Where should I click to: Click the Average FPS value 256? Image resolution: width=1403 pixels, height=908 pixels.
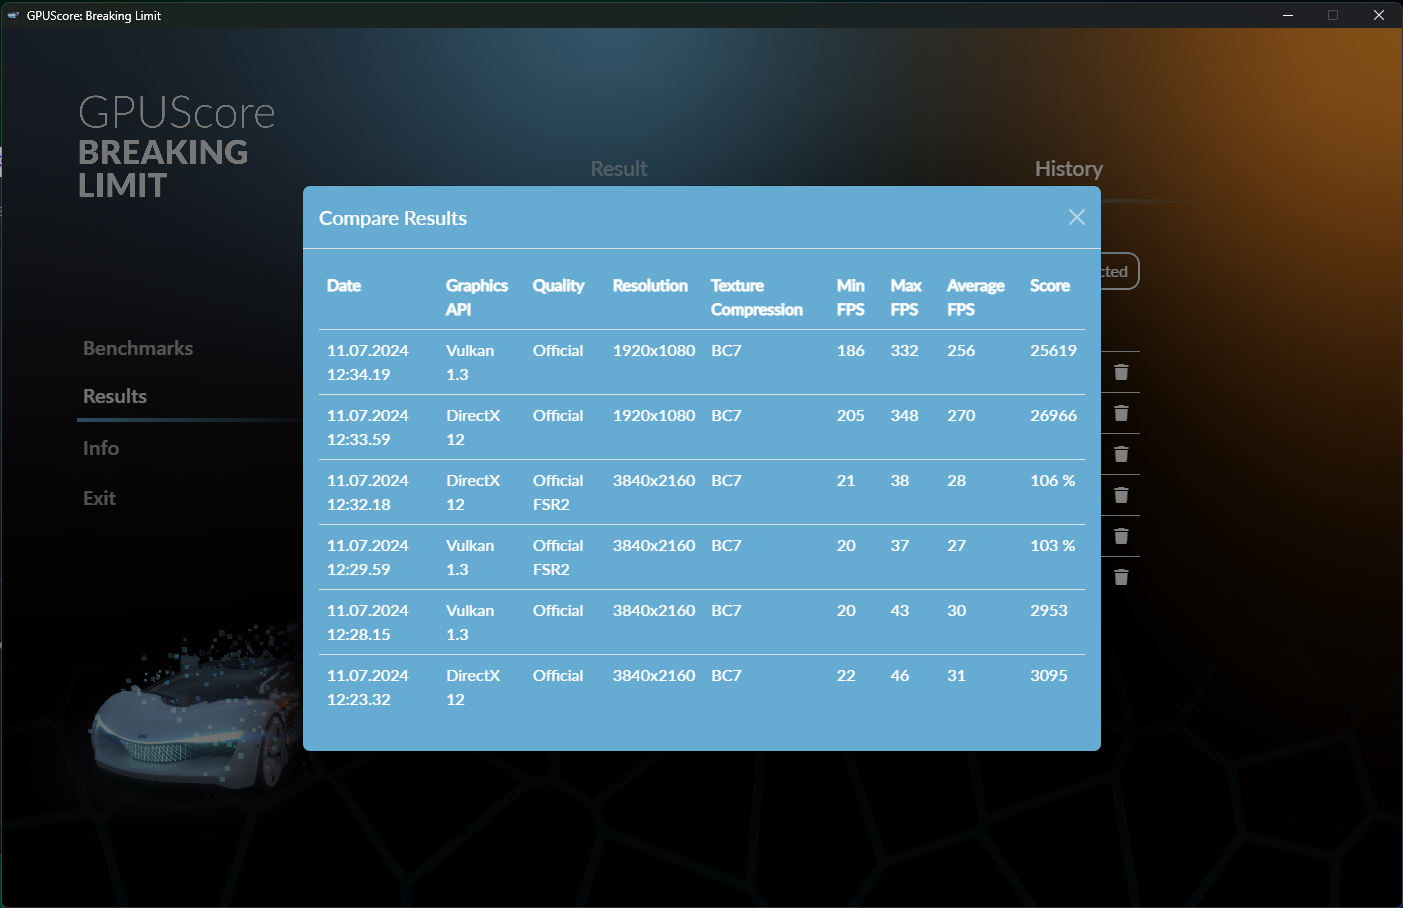tap(961, 351)
